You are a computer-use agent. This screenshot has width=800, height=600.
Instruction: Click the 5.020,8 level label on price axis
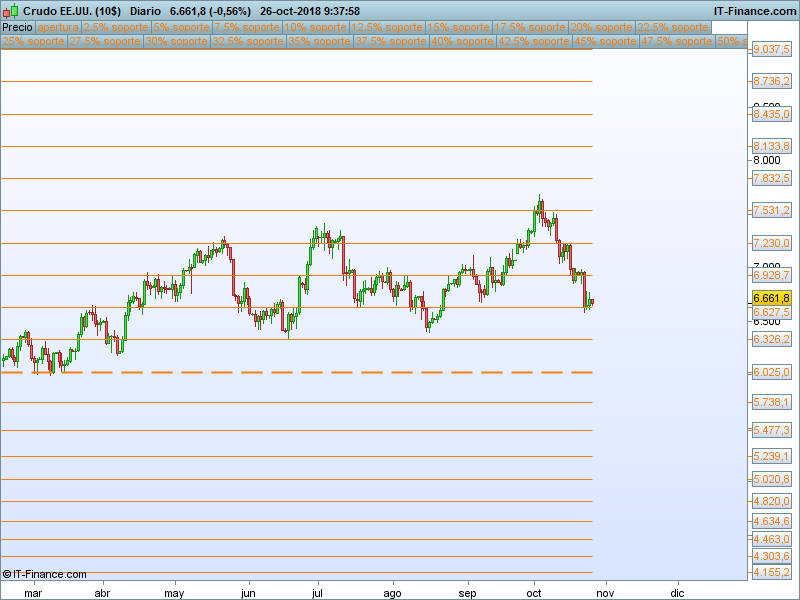tap(771, 480)
